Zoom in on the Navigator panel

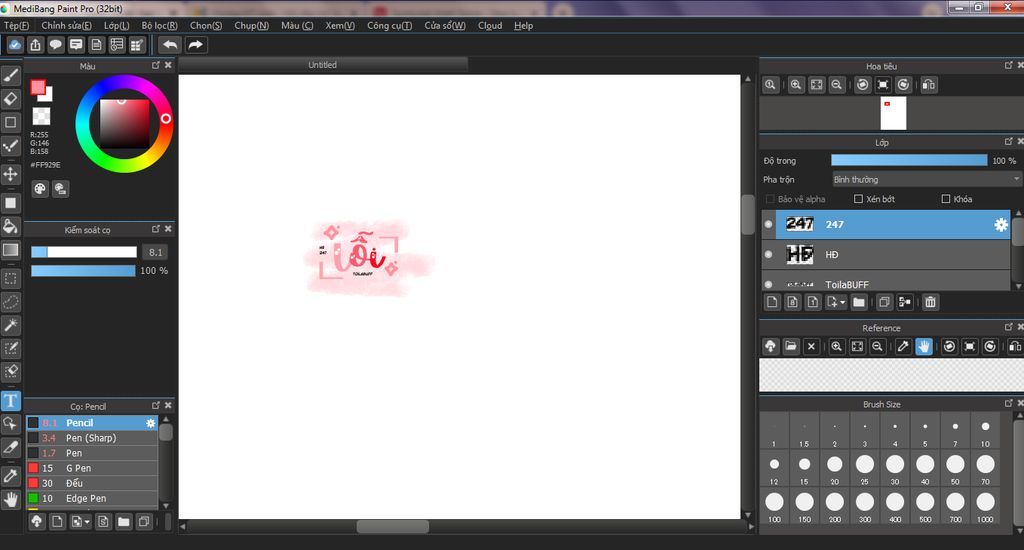point(795,85)
